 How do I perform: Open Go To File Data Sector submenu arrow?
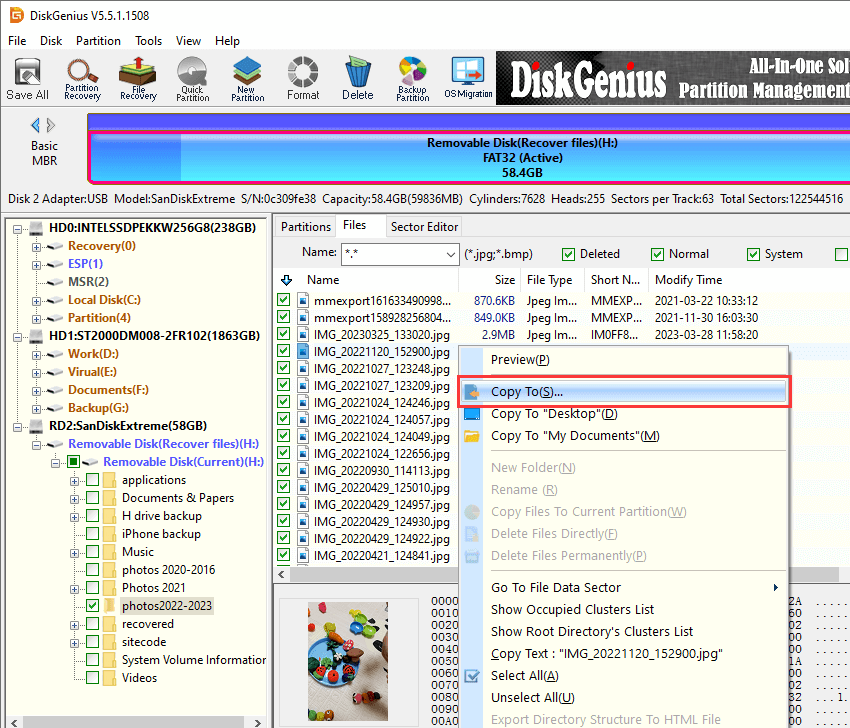(776, 588)
